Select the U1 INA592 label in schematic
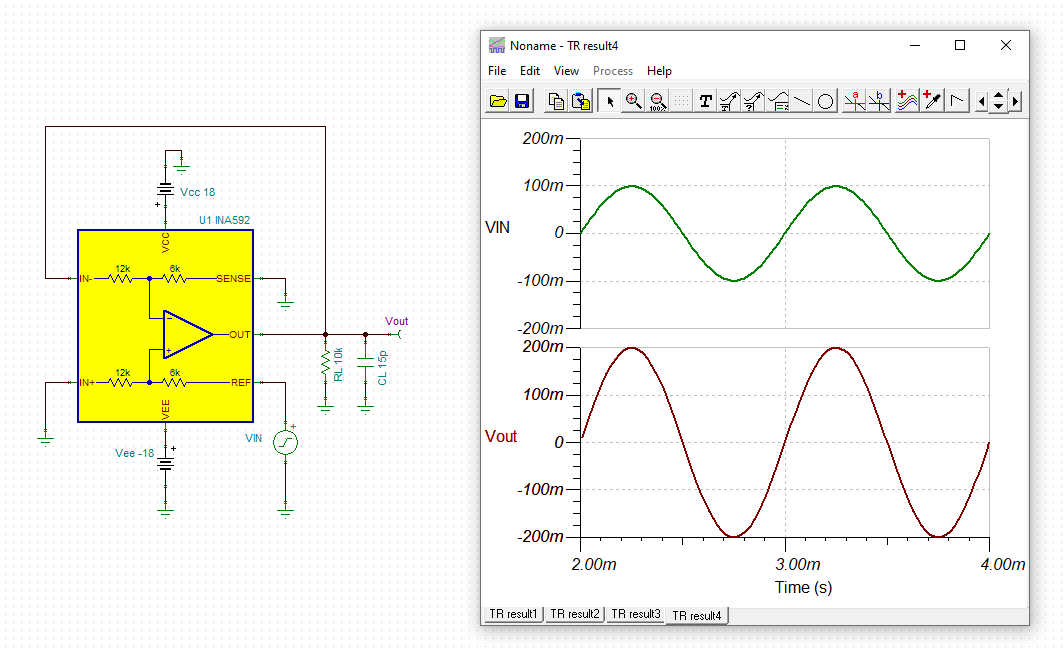The image size is (1064, 650). (225, 220)
